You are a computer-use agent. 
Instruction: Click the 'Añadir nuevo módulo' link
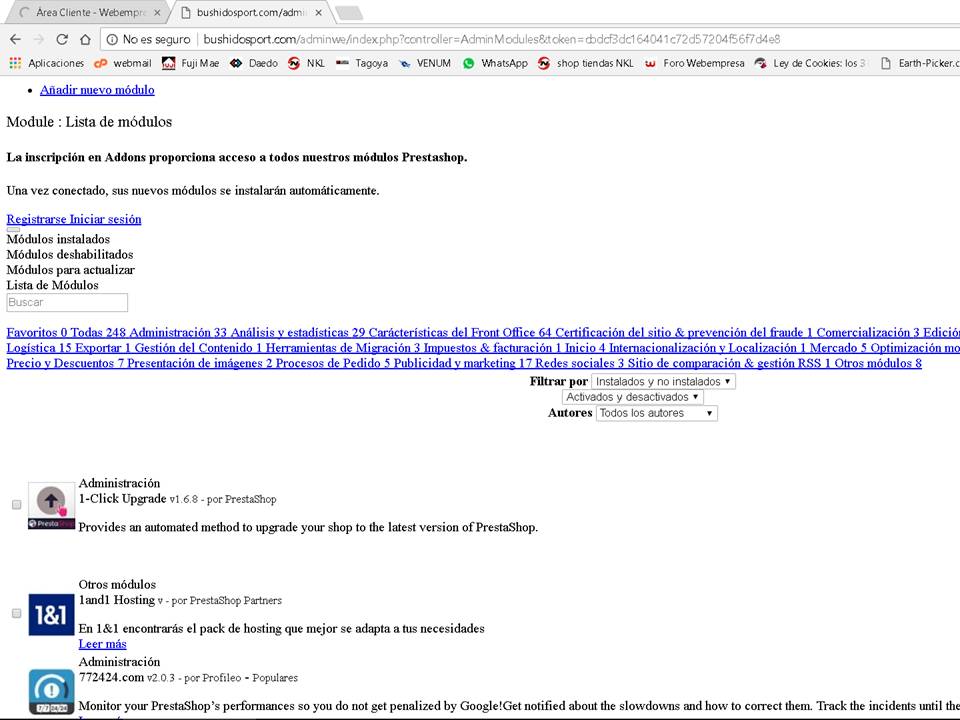point(97,90)
